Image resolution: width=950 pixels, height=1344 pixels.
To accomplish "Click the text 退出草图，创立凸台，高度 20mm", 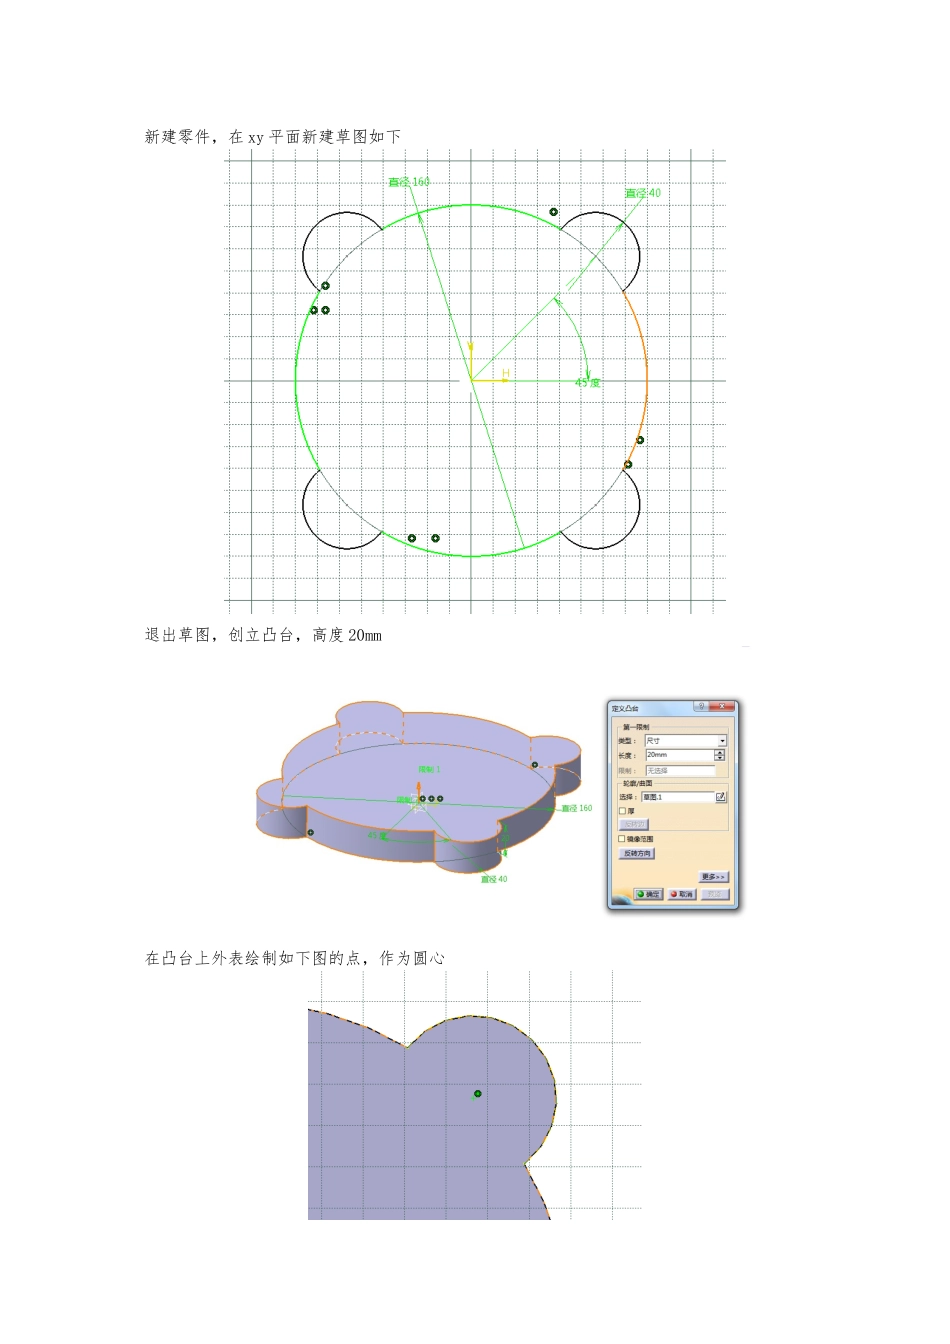I will coord(264,635).
